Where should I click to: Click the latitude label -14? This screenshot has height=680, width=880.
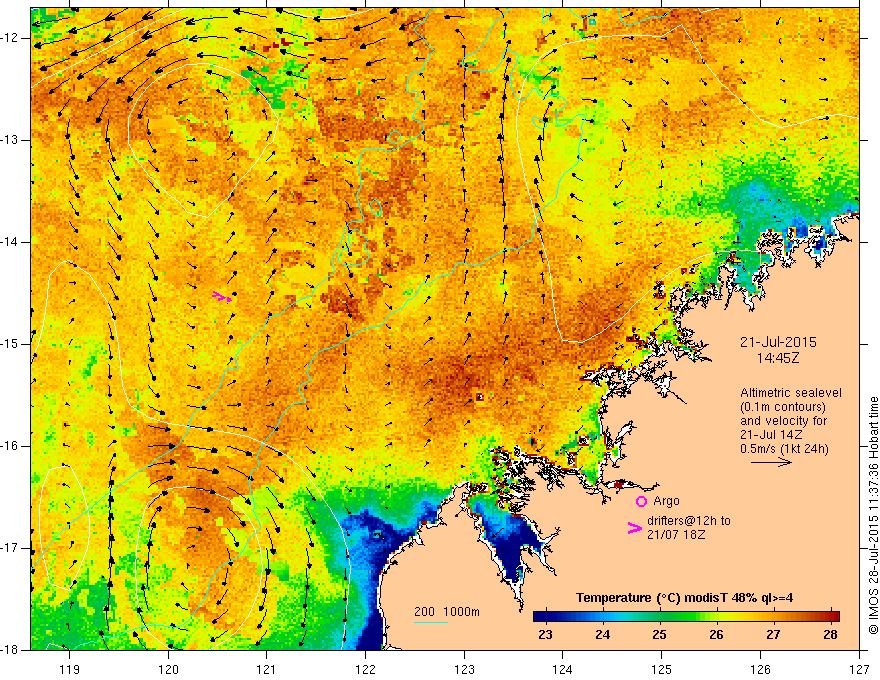pos(11,242)
